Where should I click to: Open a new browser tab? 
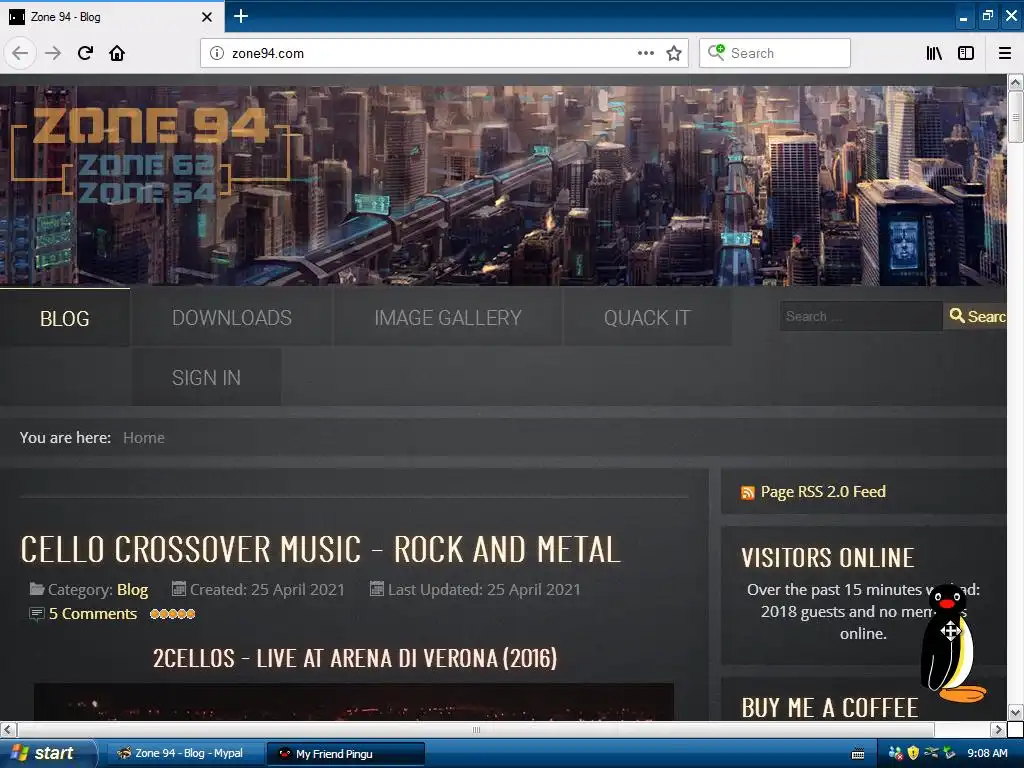tap(240, 16)
